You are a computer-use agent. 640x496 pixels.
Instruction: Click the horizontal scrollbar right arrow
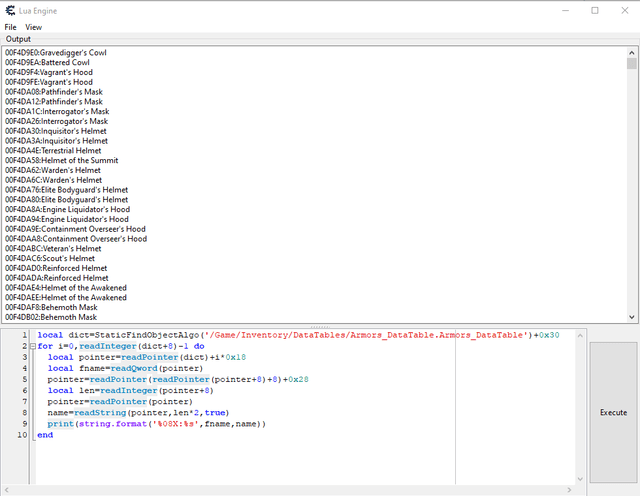pyautogui.click(x=569, y=489)
